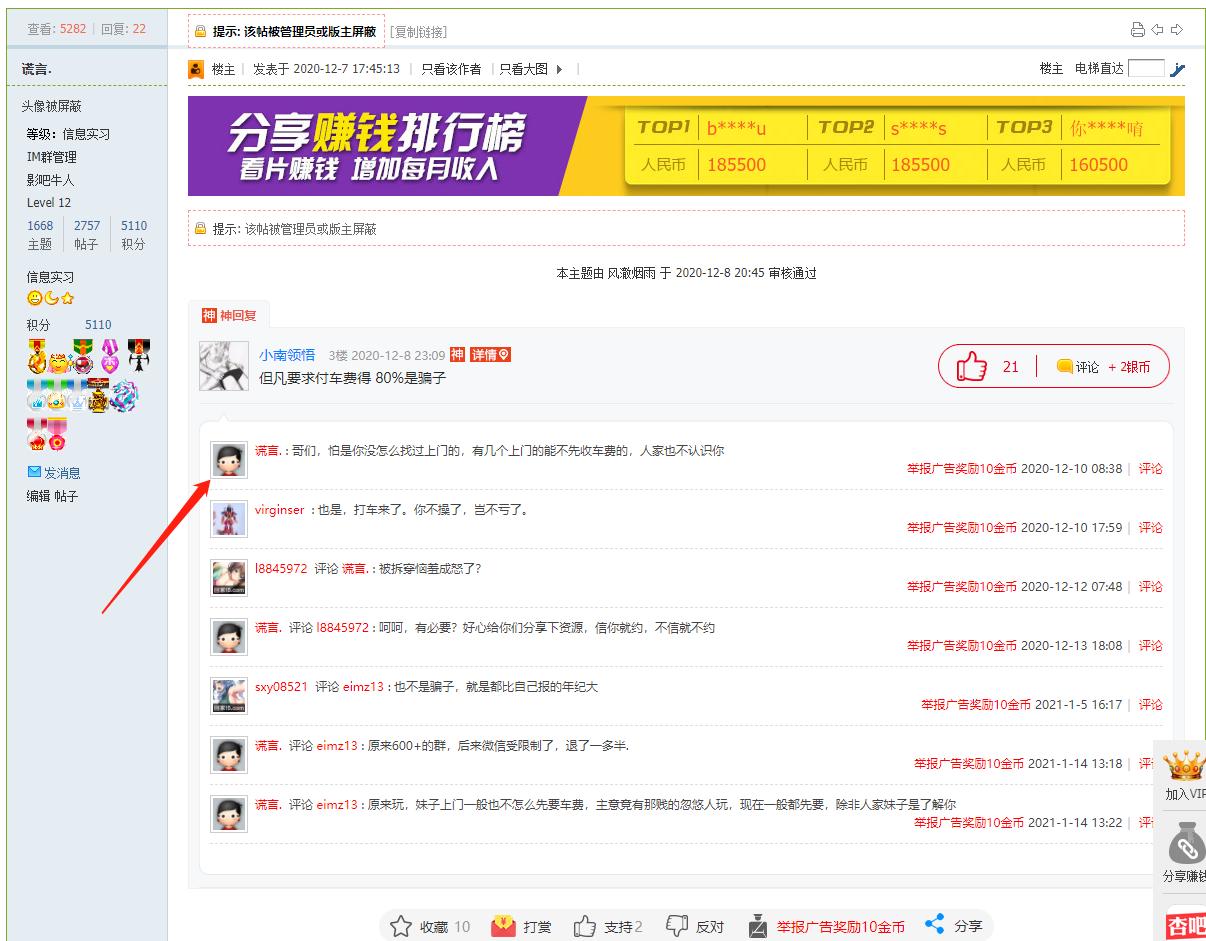Click 5110 积分 count in the stats row

tap(134, 226)
